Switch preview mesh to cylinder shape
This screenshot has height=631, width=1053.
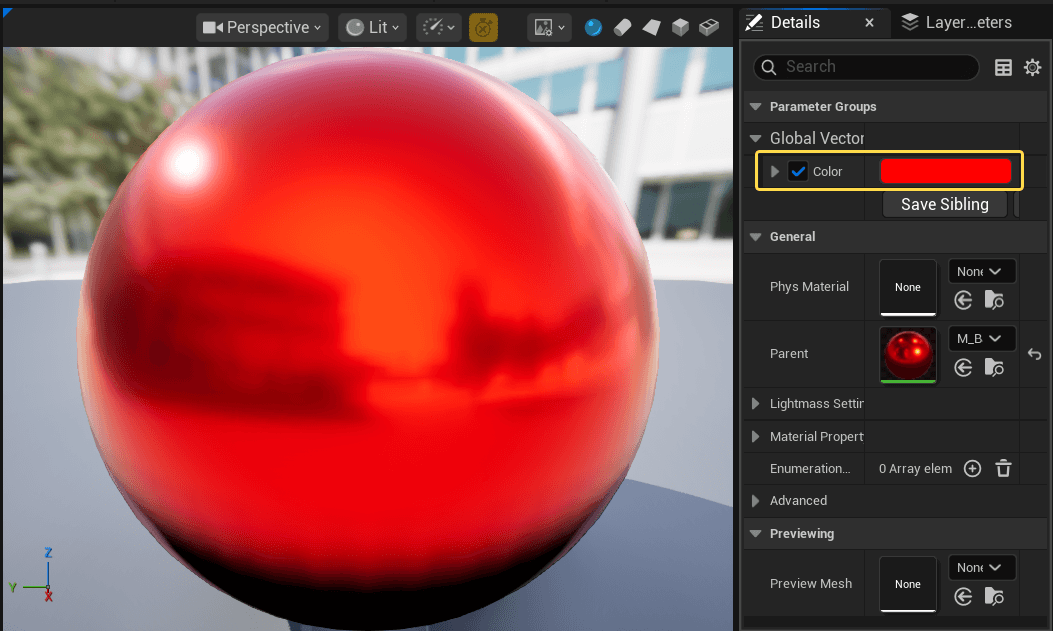click(x=622, y=27)
